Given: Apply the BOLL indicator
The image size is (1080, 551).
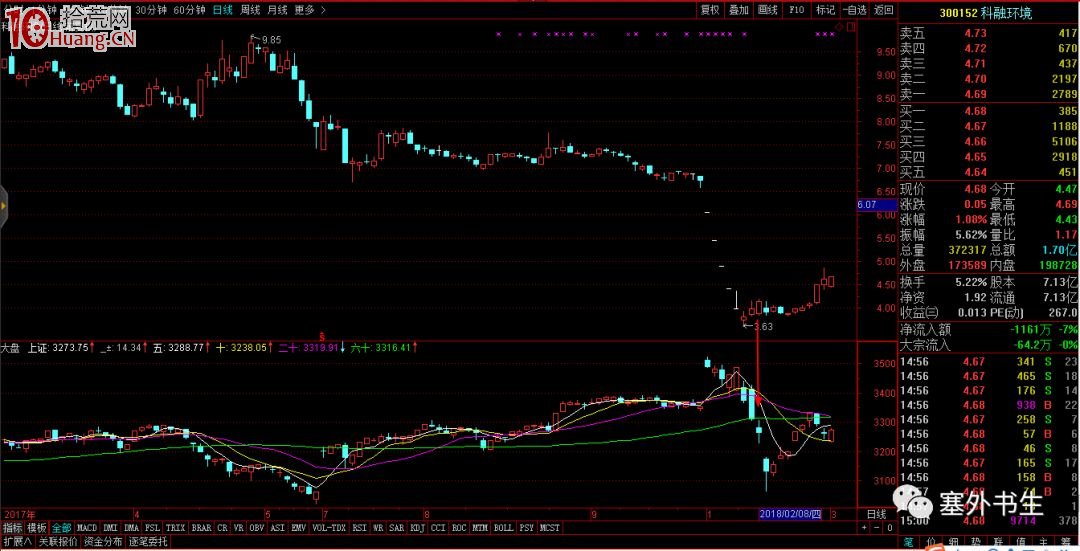Looking at the screenshot, I should pyautogui.click(x=503, y=528).
